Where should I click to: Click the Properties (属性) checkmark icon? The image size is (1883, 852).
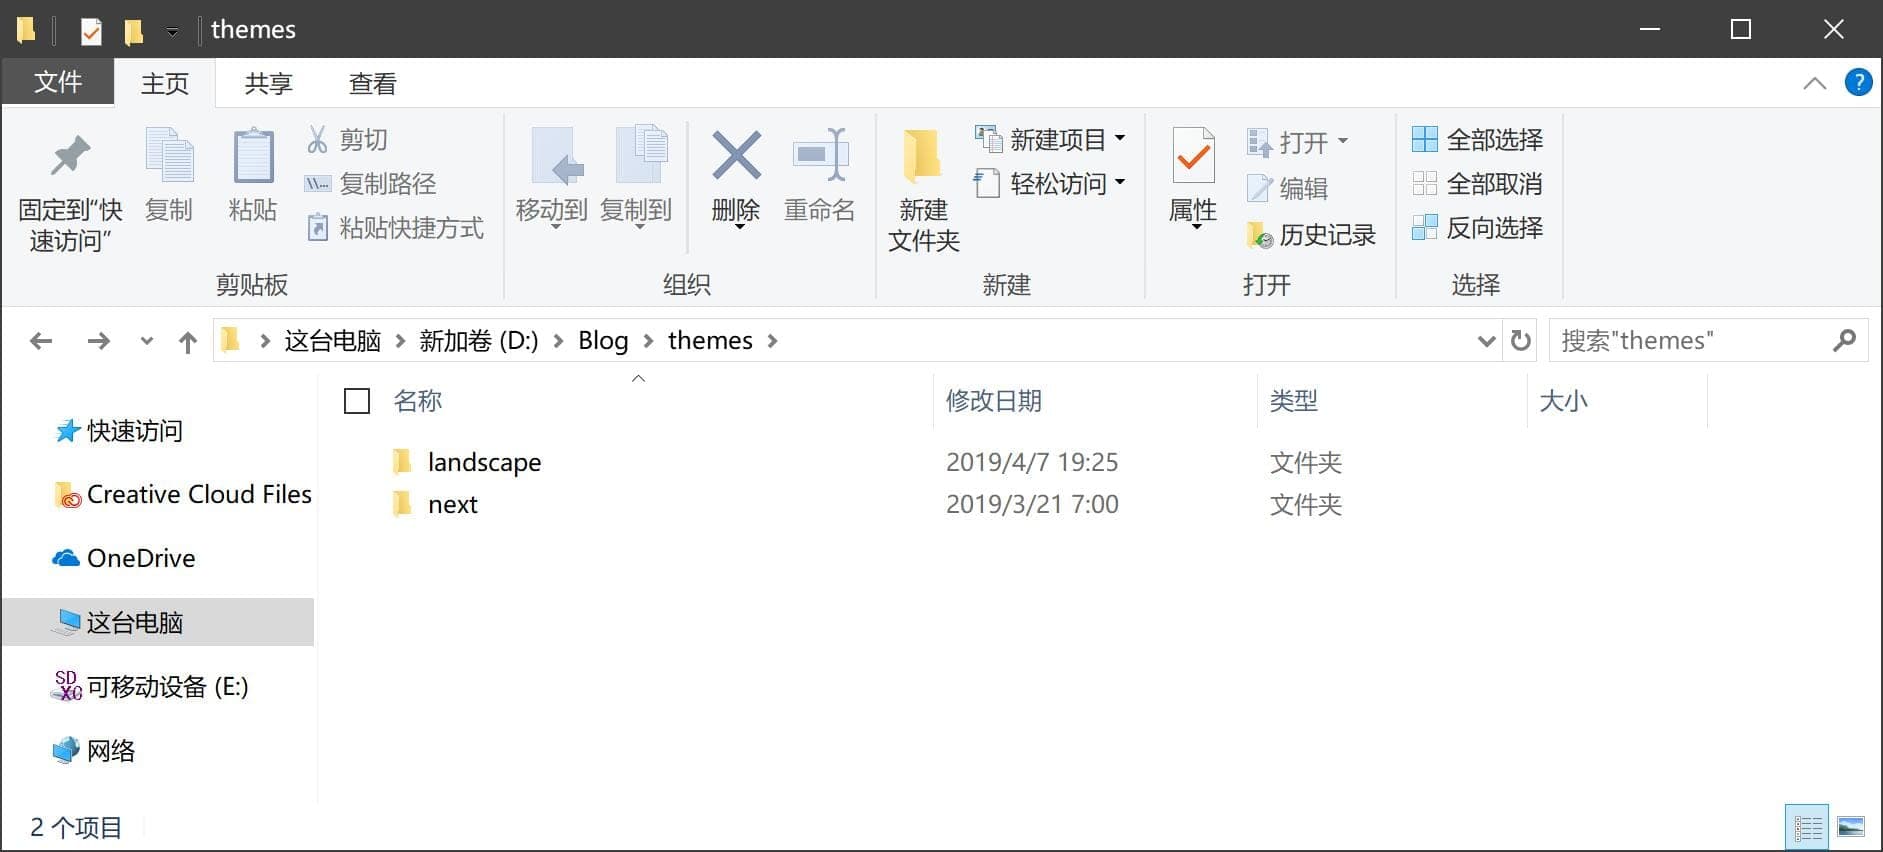point(1193,158)
